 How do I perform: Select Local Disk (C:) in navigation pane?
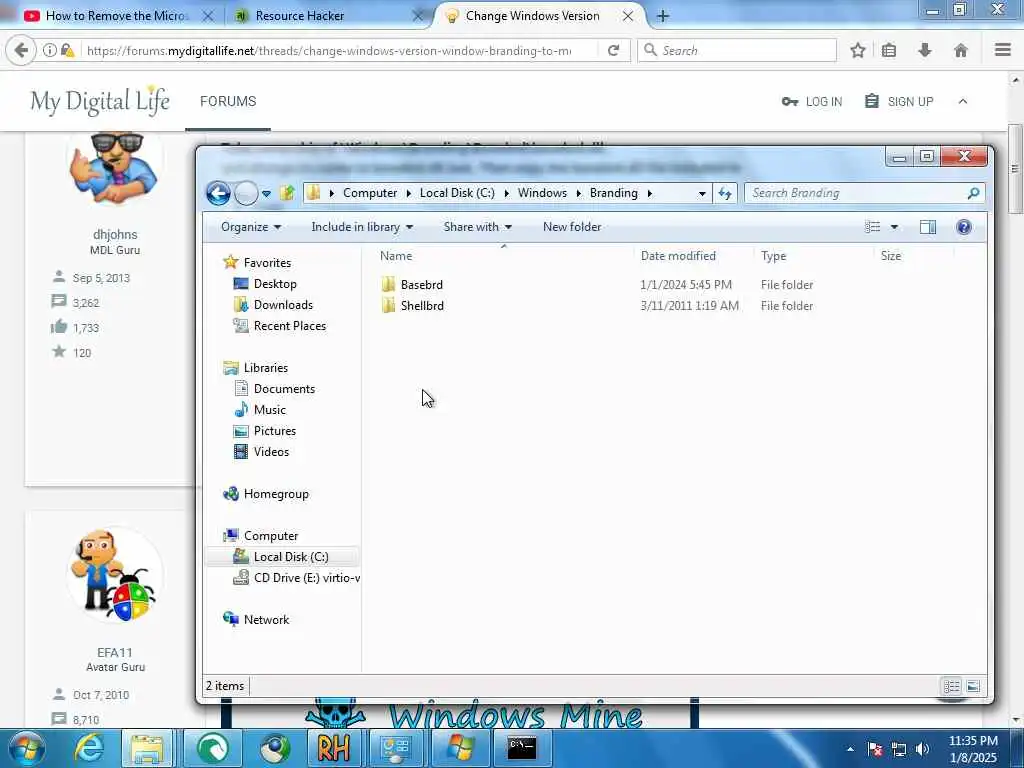coord(291,556)
